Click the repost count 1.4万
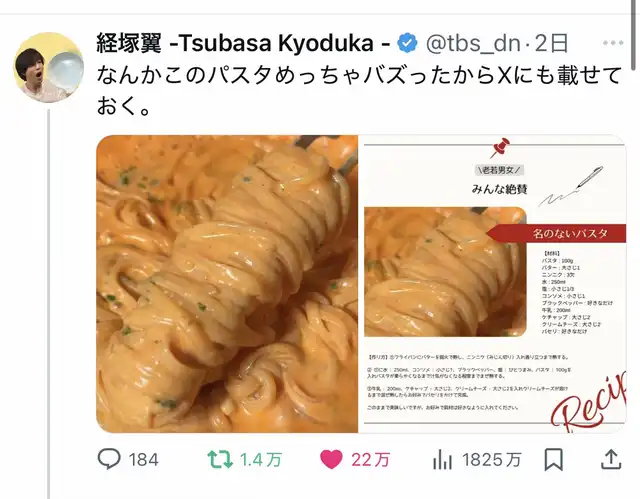 pyautogui.click(x=260, y=460)
